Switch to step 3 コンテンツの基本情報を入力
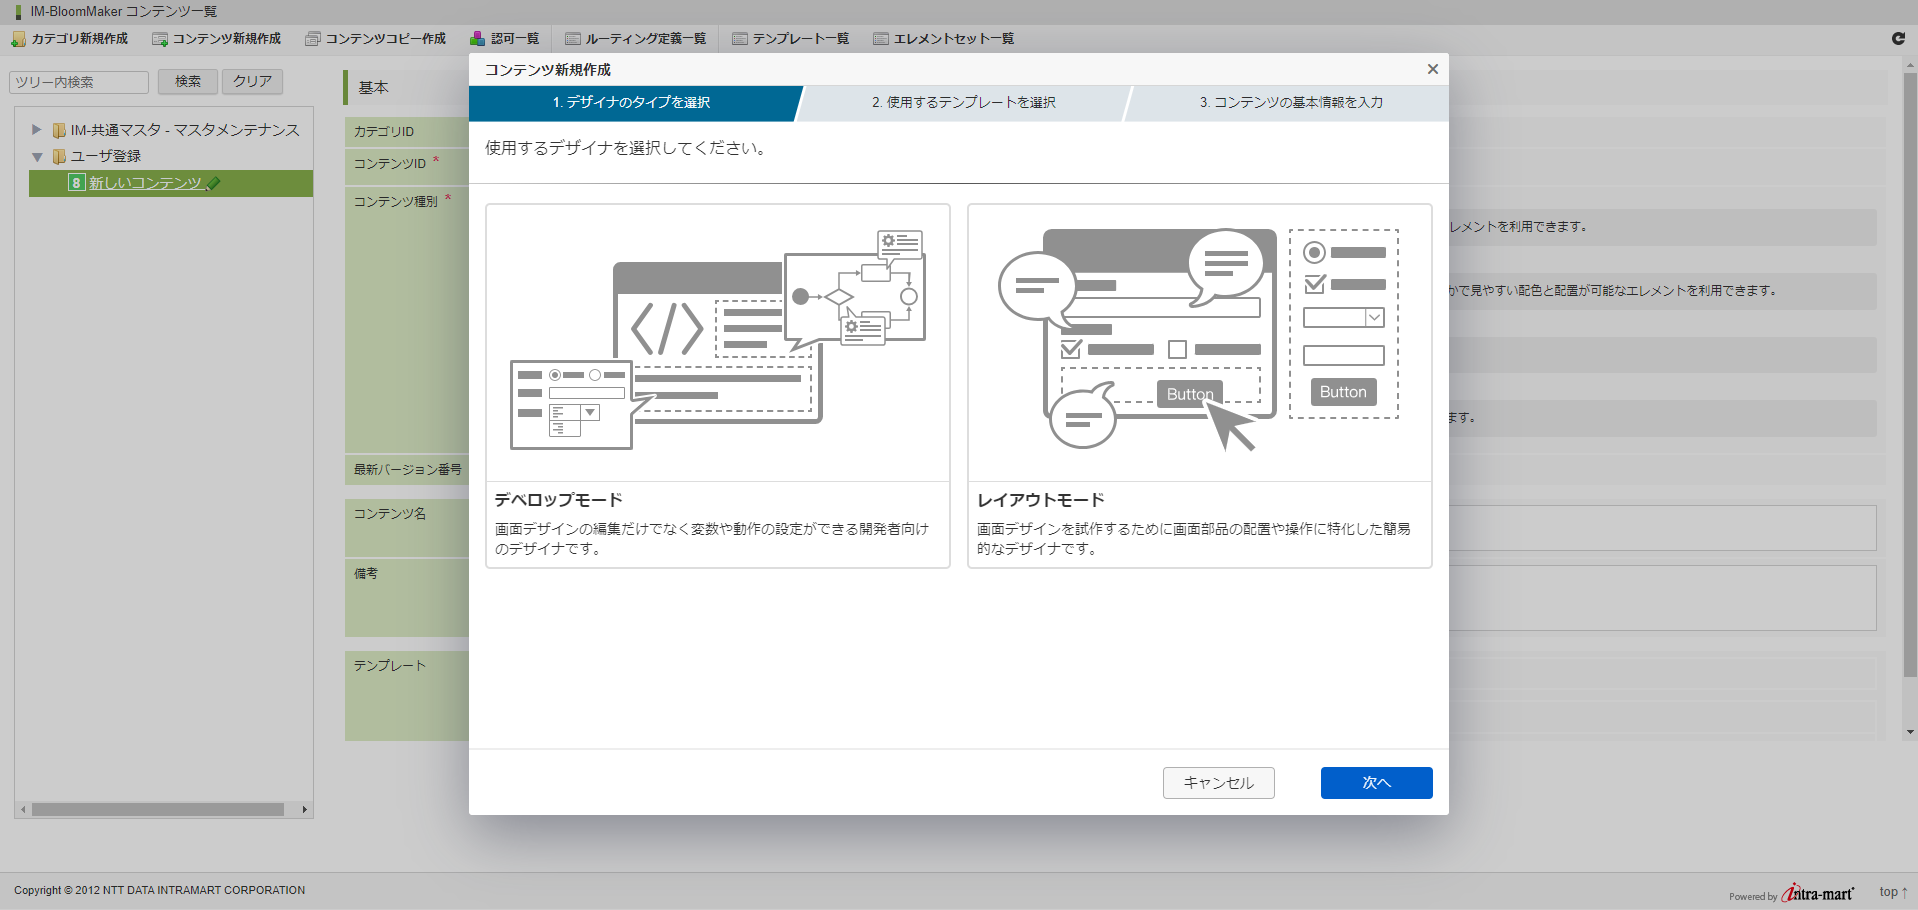The width and height of the screenshot is (1918, 910). [1290, 103]
